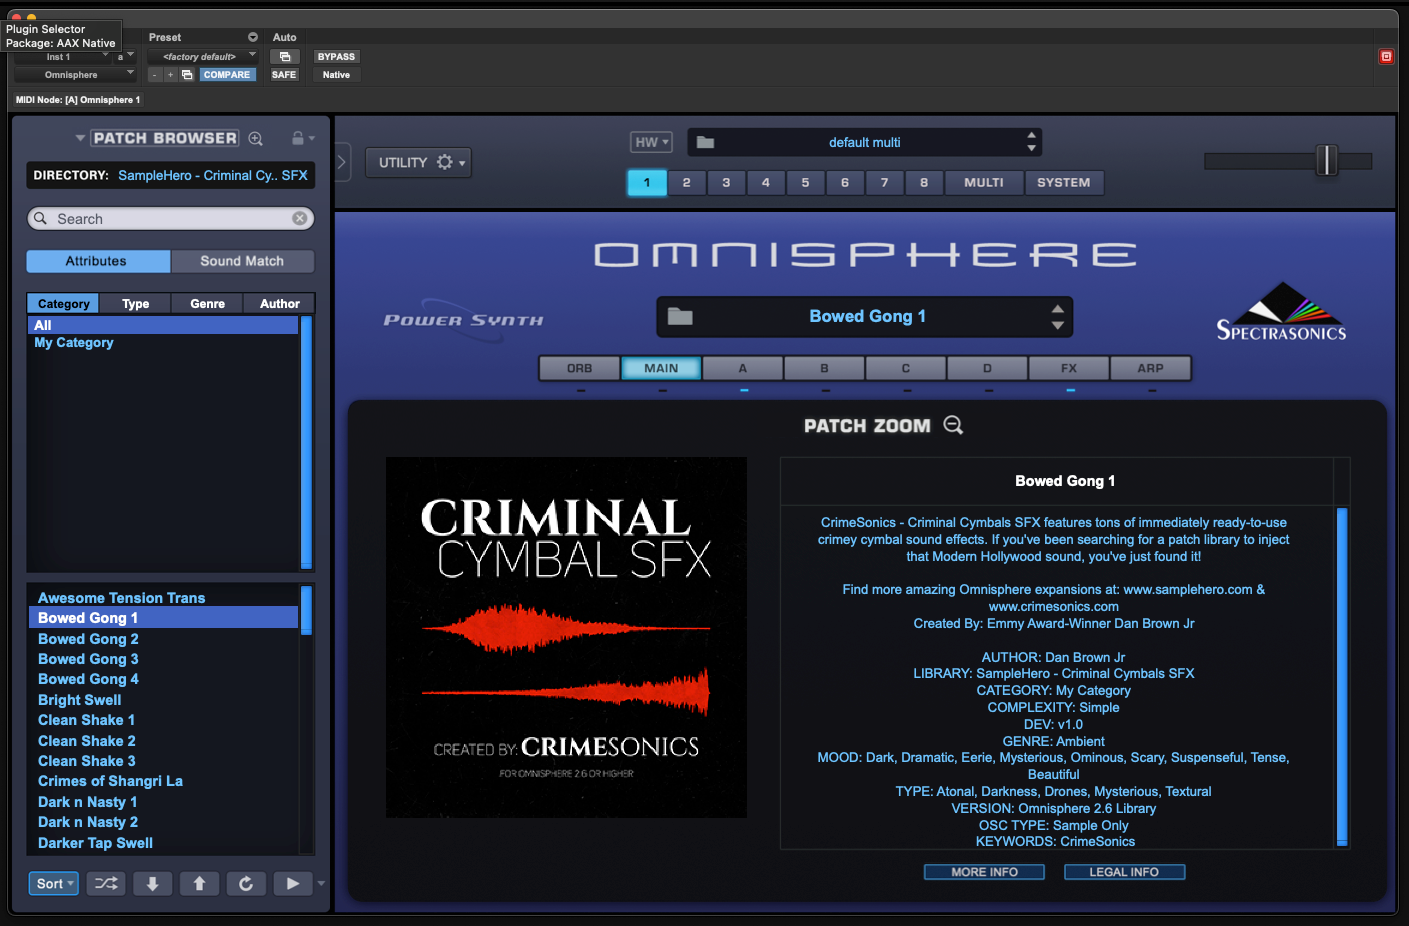Click the preset copy settings icon
This screenshot has height=926, width=1409.
(x=187, y=75)
